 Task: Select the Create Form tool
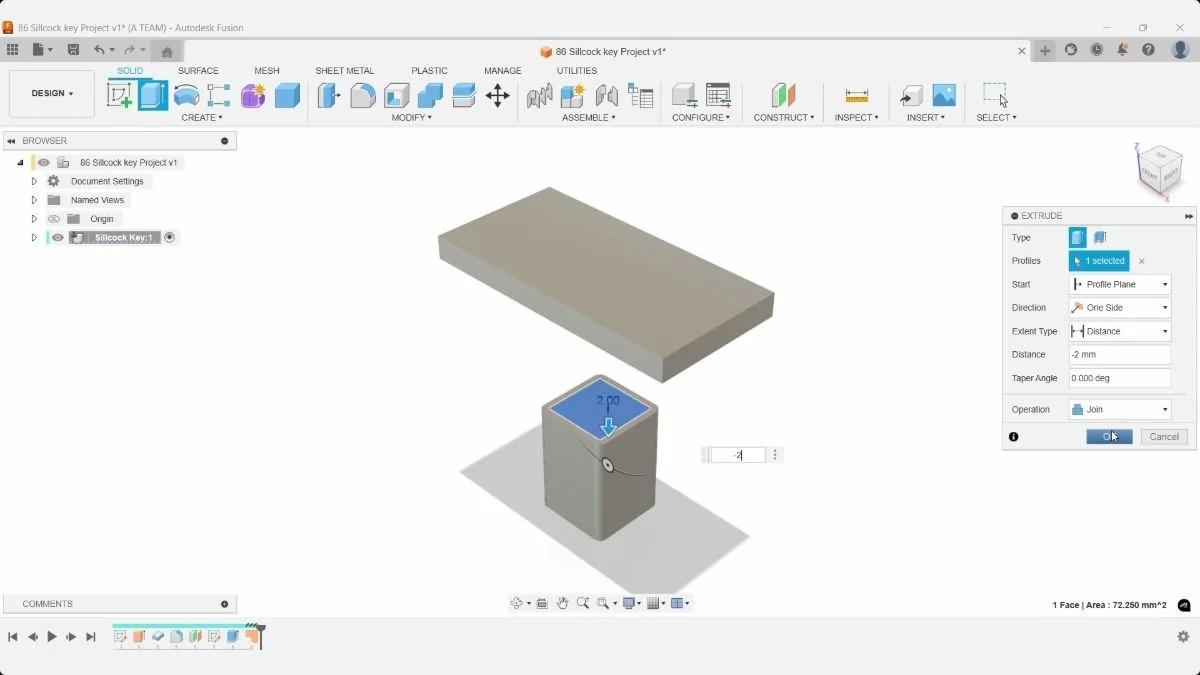pos(253,95)
